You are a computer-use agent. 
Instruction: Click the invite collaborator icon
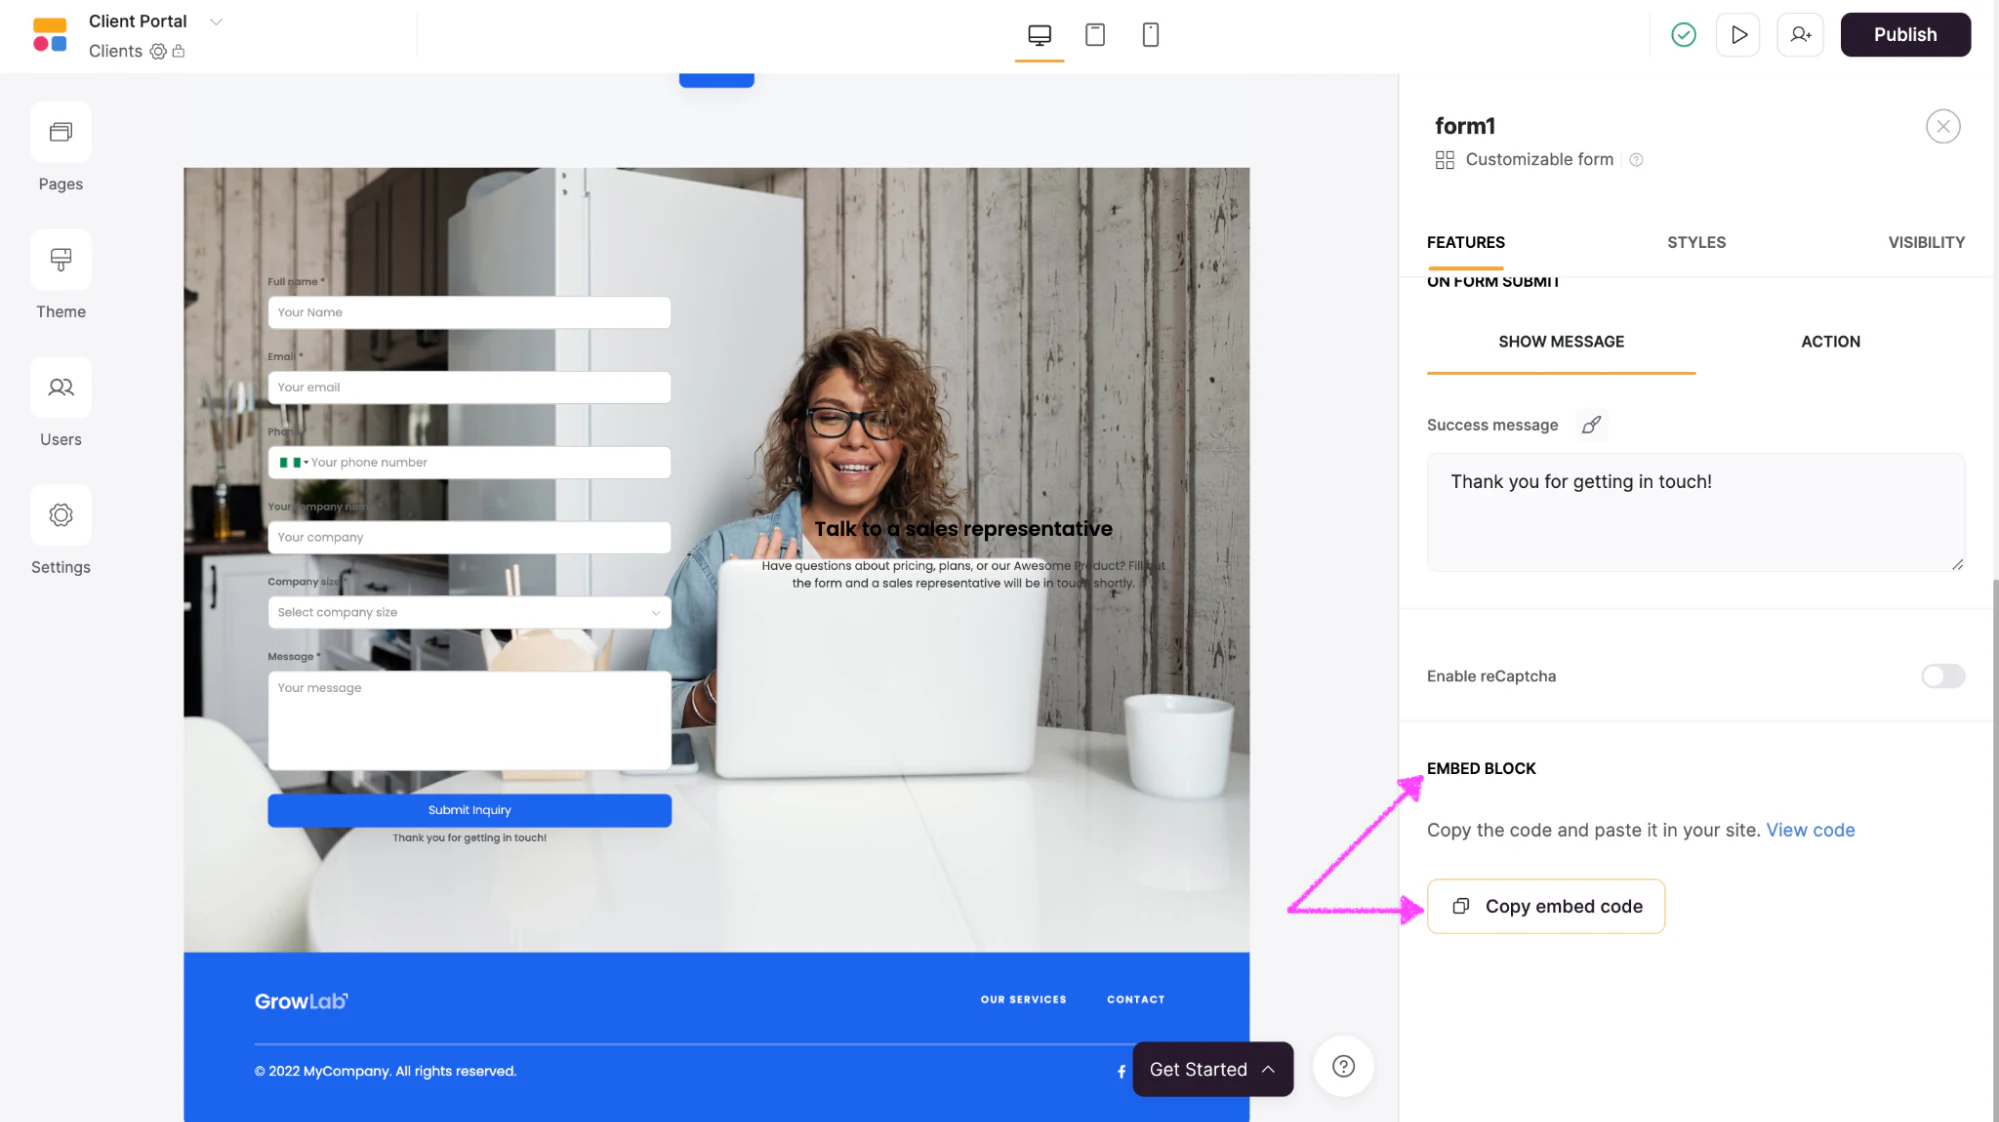pyautogui.click(x=1800, y=35)
